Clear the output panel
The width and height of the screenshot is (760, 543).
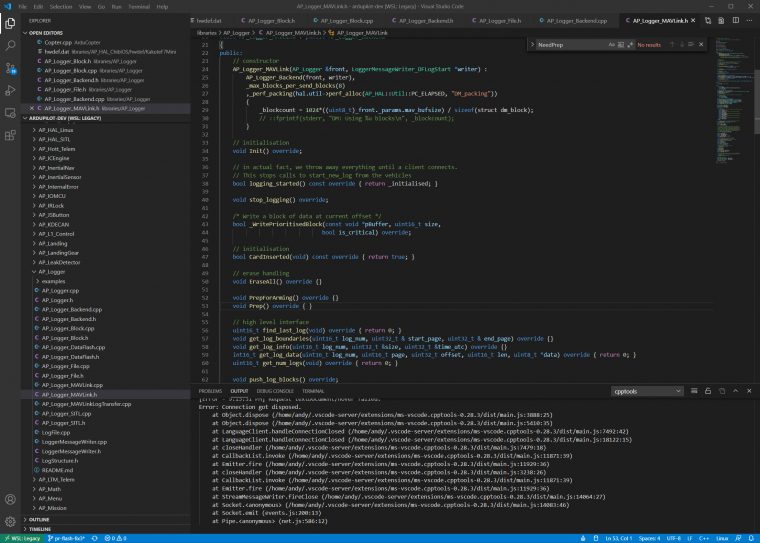point(694,391)
